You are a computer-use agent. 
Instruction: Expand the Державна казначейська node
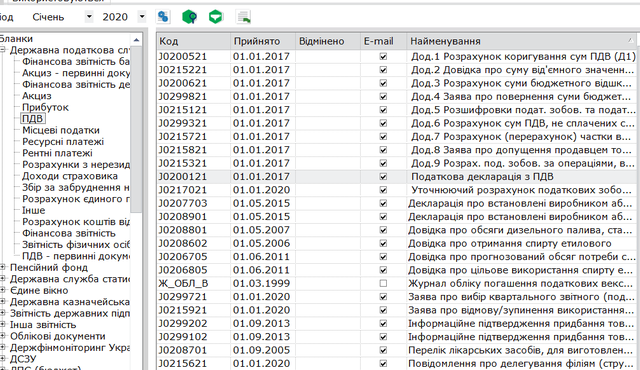2,302
